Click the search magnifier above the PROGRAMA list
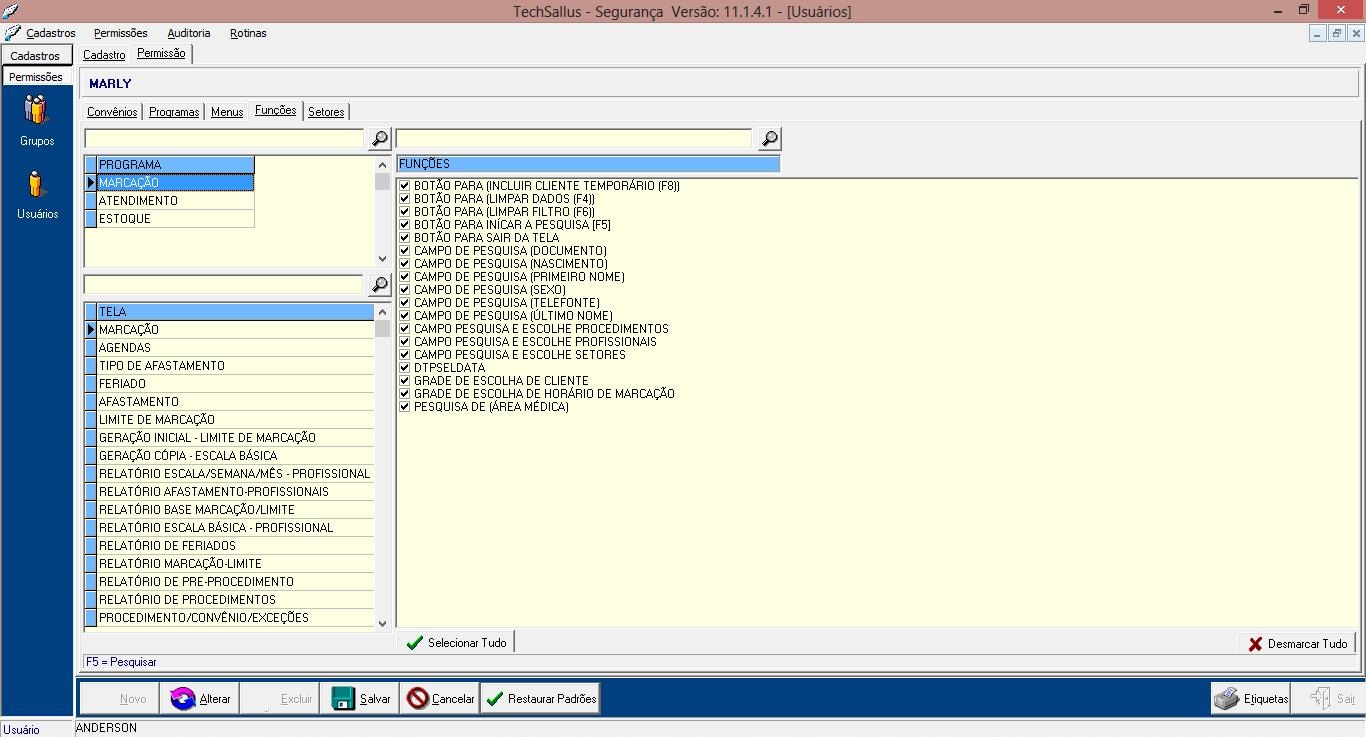Screen dimensions: 1366x737 click(x=380, y=139)
